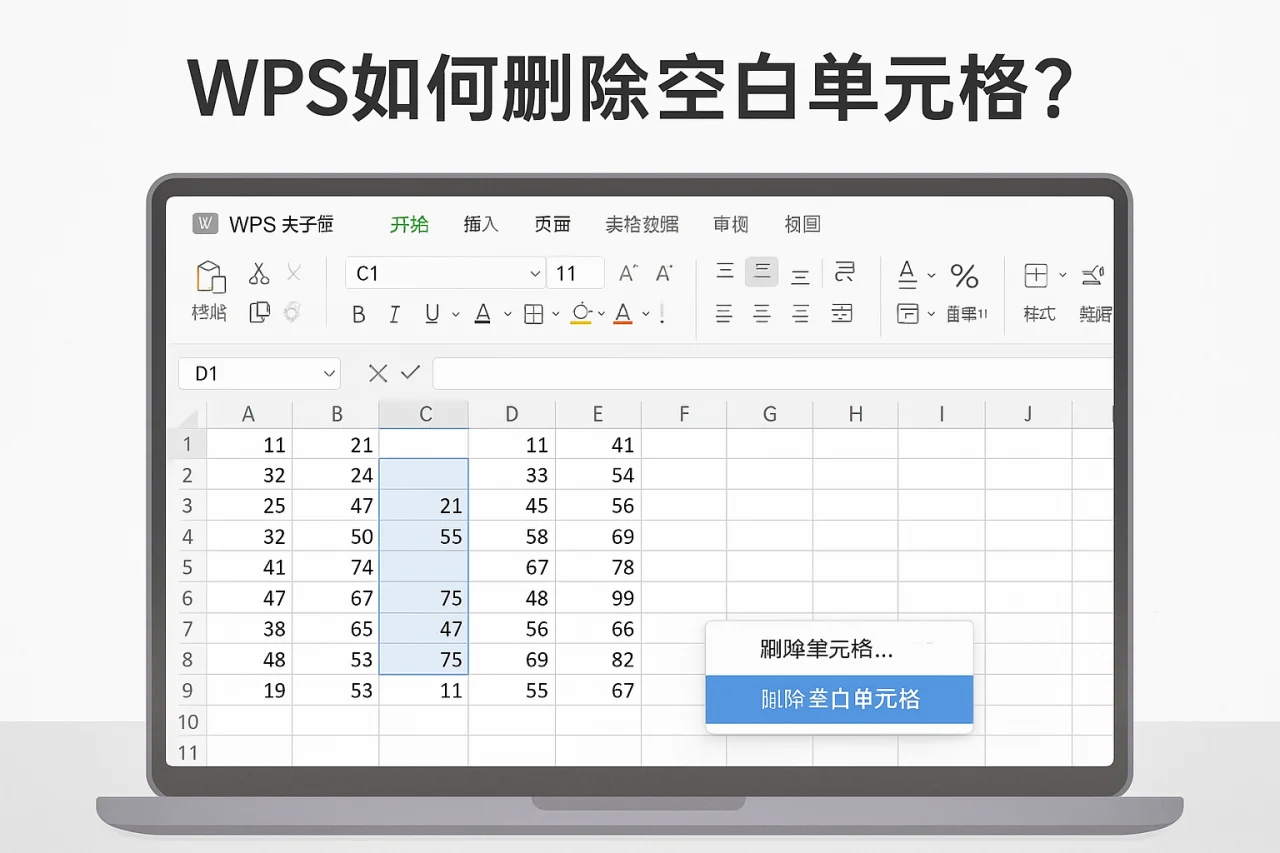
Task: Click the percent number format icon
Action: tap(964, 277)
